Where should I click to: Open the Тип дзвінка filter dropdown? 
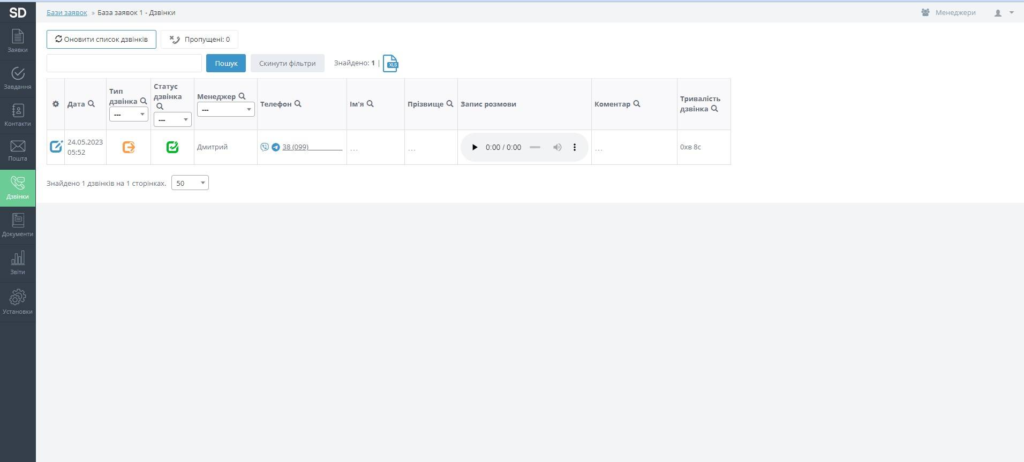coord(128,114)
